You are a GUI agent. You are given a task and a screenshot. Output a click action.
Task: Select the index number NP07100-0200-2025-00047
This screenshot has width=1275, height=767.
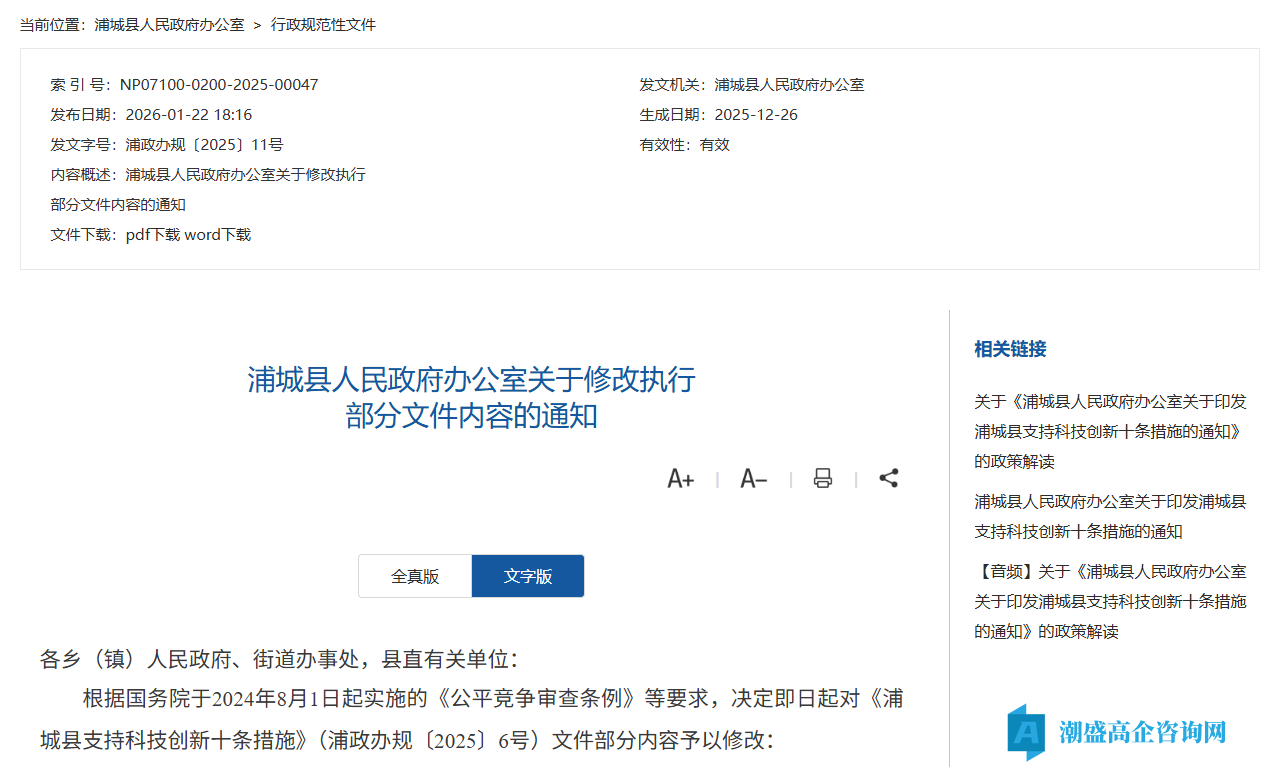tap(217, 84)
